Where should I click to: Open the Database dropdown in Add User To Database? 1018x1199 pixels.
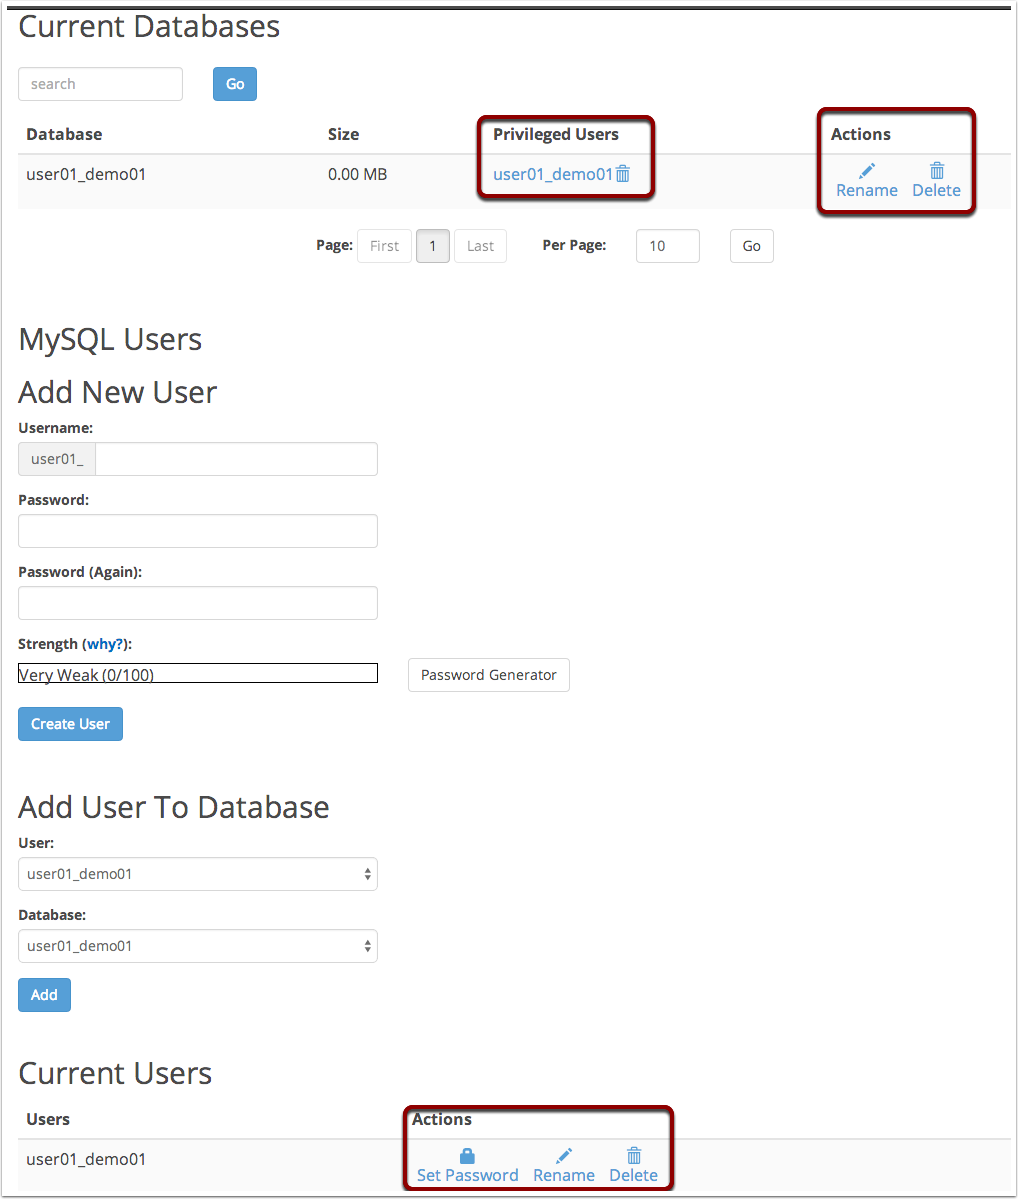[x=198, y=946]
